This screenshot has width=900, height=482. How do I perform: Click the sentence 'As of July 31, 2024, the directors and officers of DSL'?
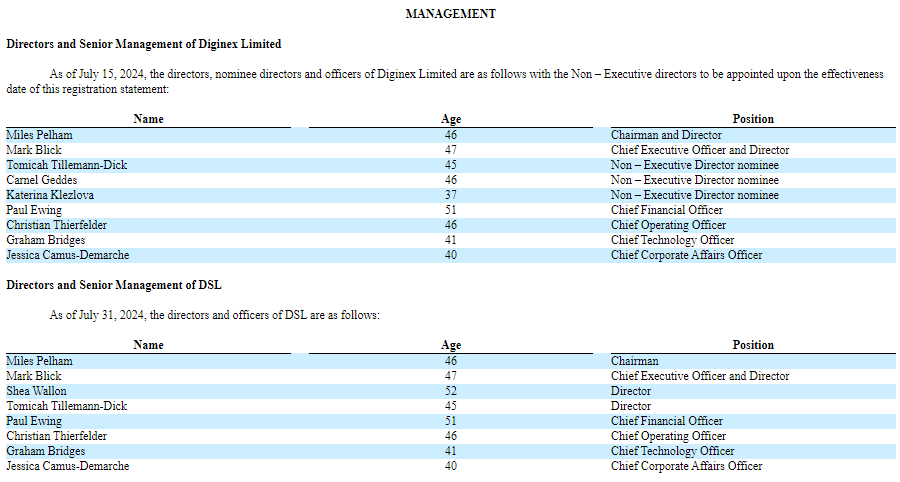(215, 315)
